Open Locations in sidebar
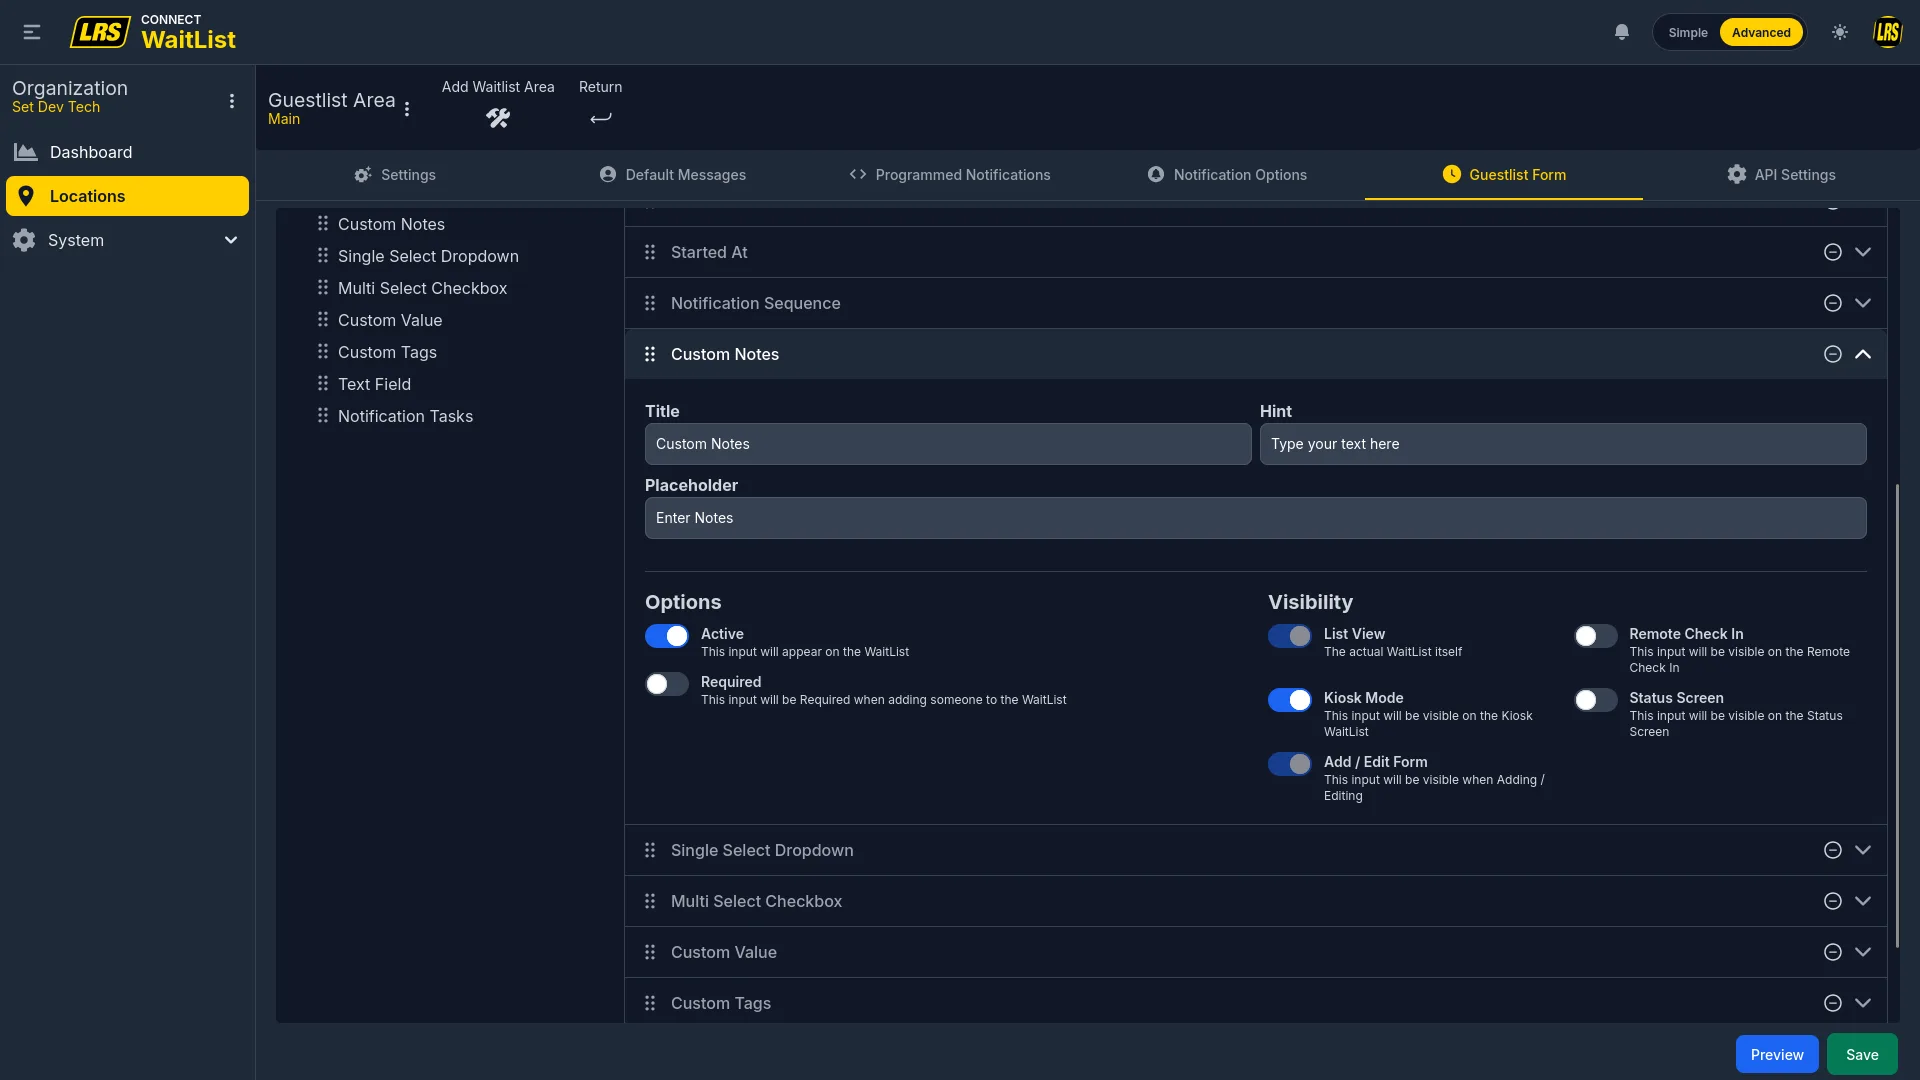 click(x=127, y=196)
